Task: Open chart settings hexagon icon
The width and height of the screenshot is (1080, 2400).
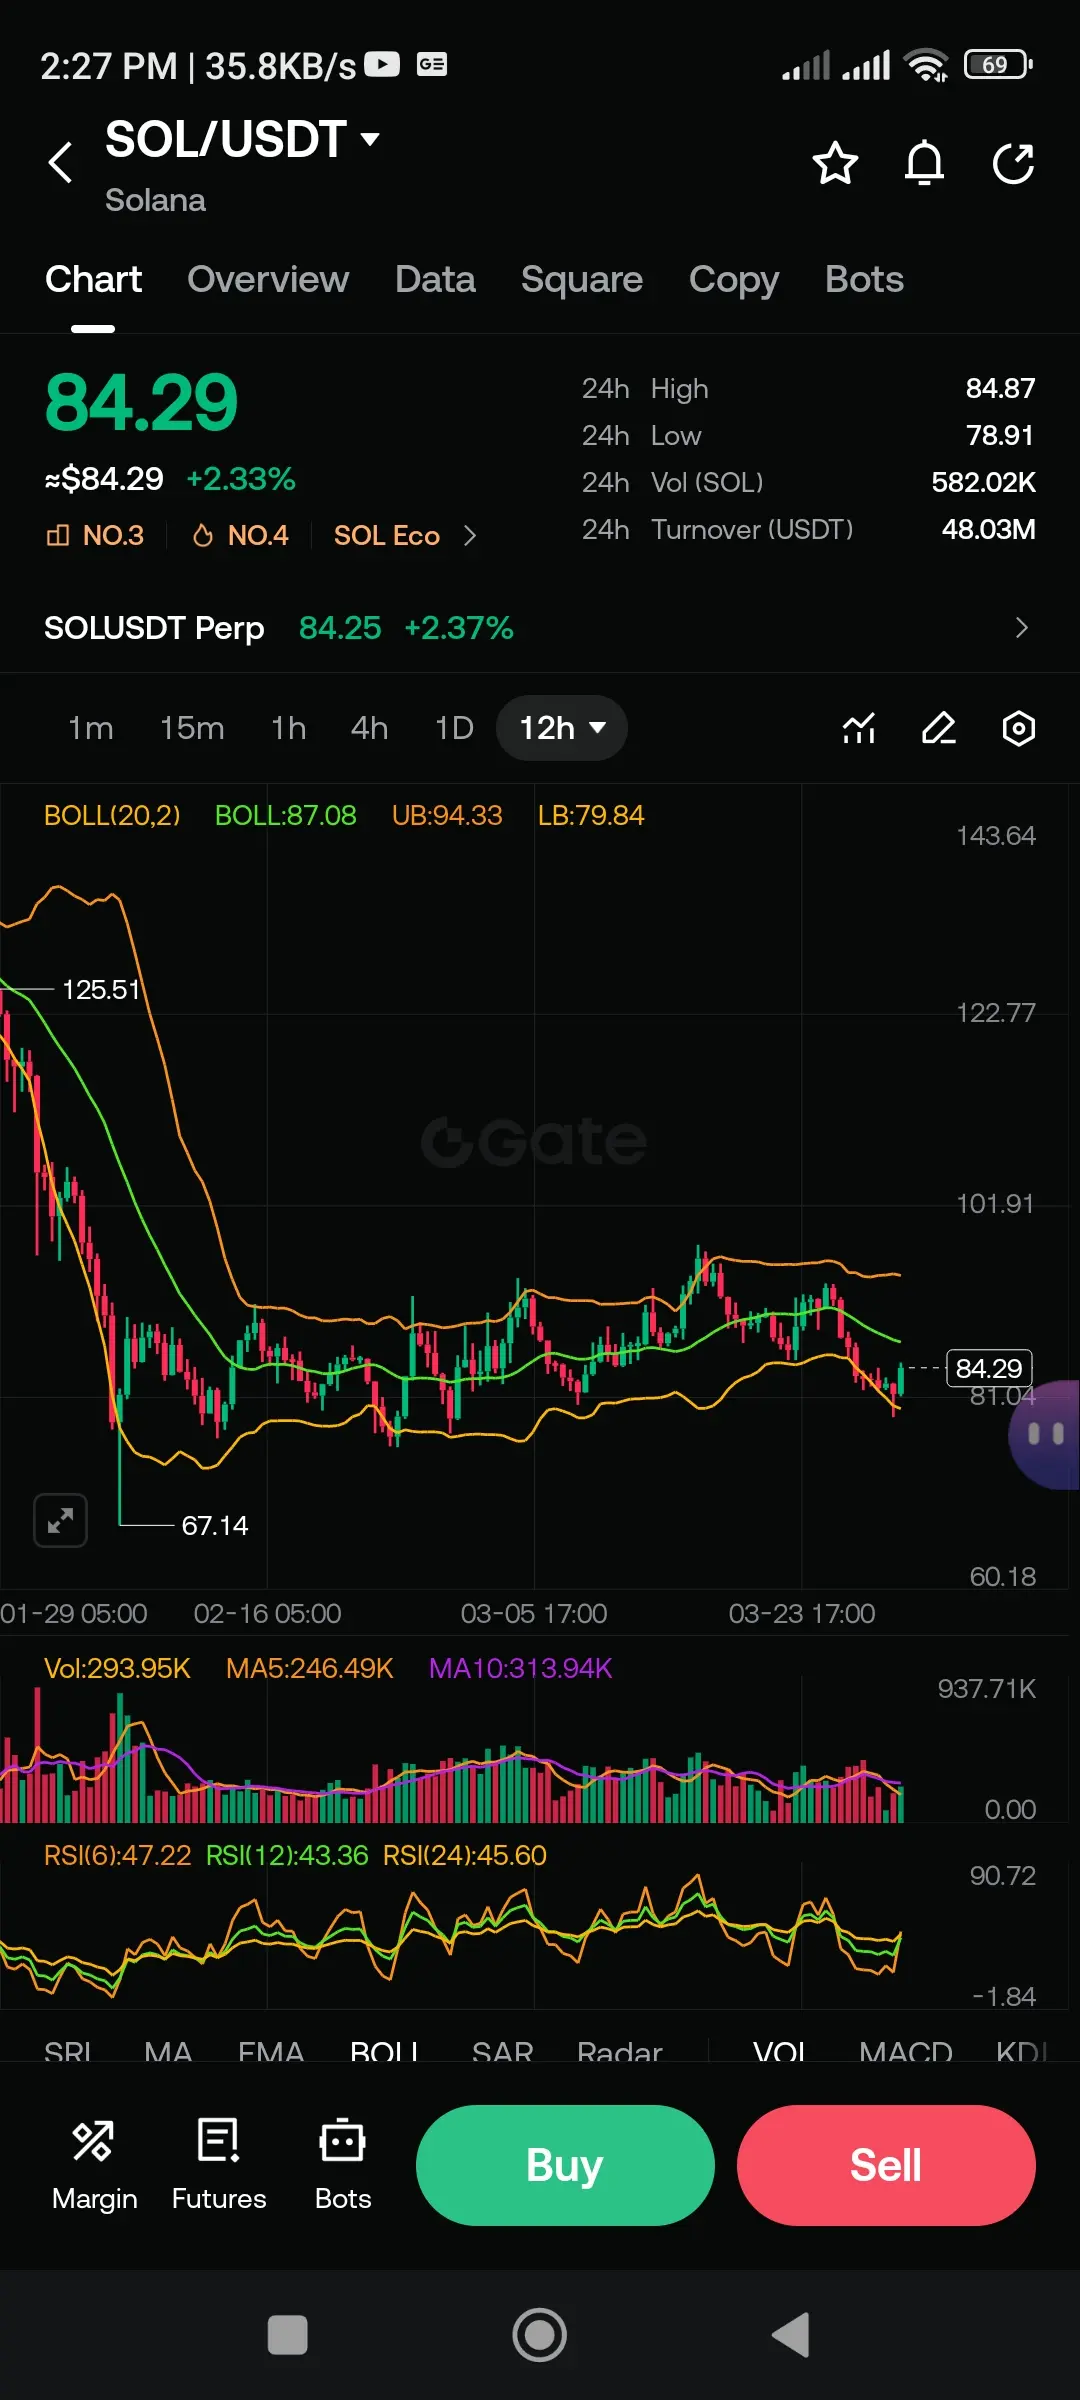Action: point(1018,728)
